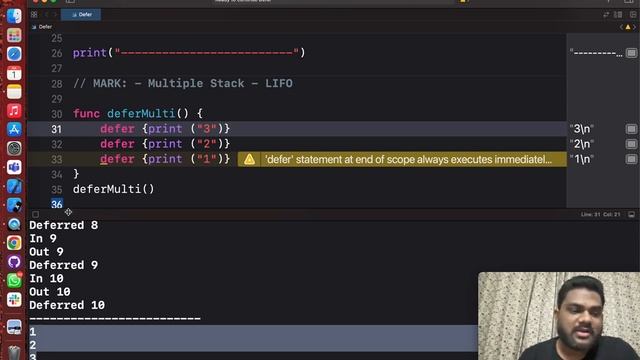Show inline result for "2\n" output
This screenshot has height=360, width=640.
point(631,144)
